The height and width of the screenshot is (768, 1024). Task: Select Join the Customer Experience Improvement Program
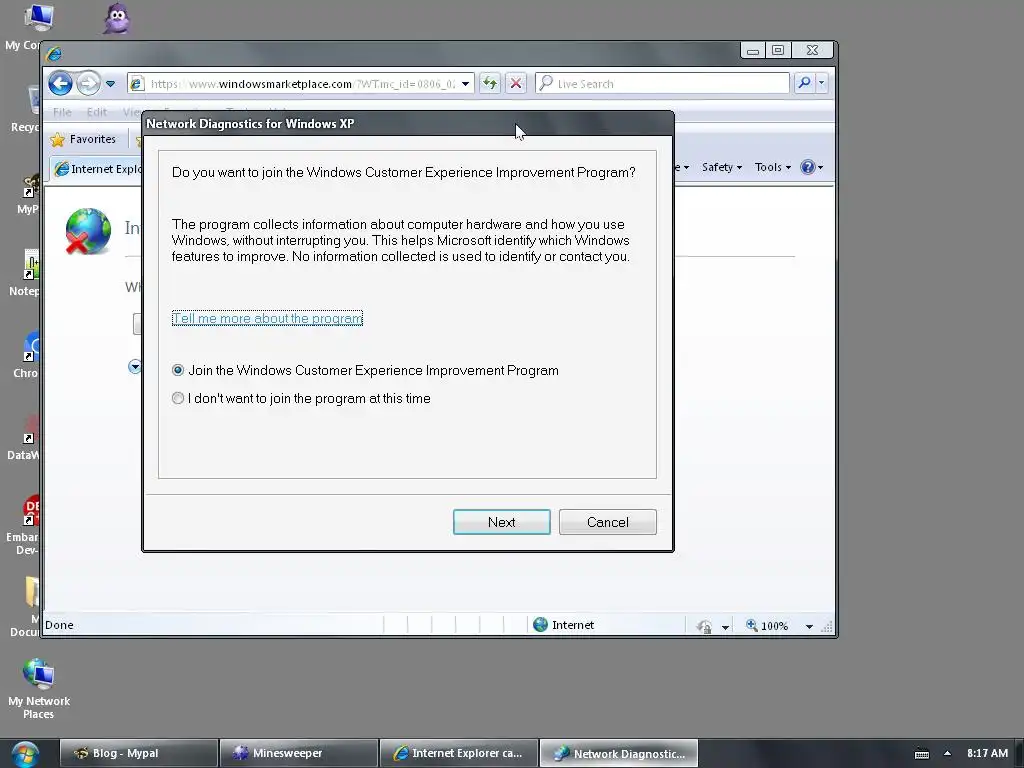(x=365, y=370)
